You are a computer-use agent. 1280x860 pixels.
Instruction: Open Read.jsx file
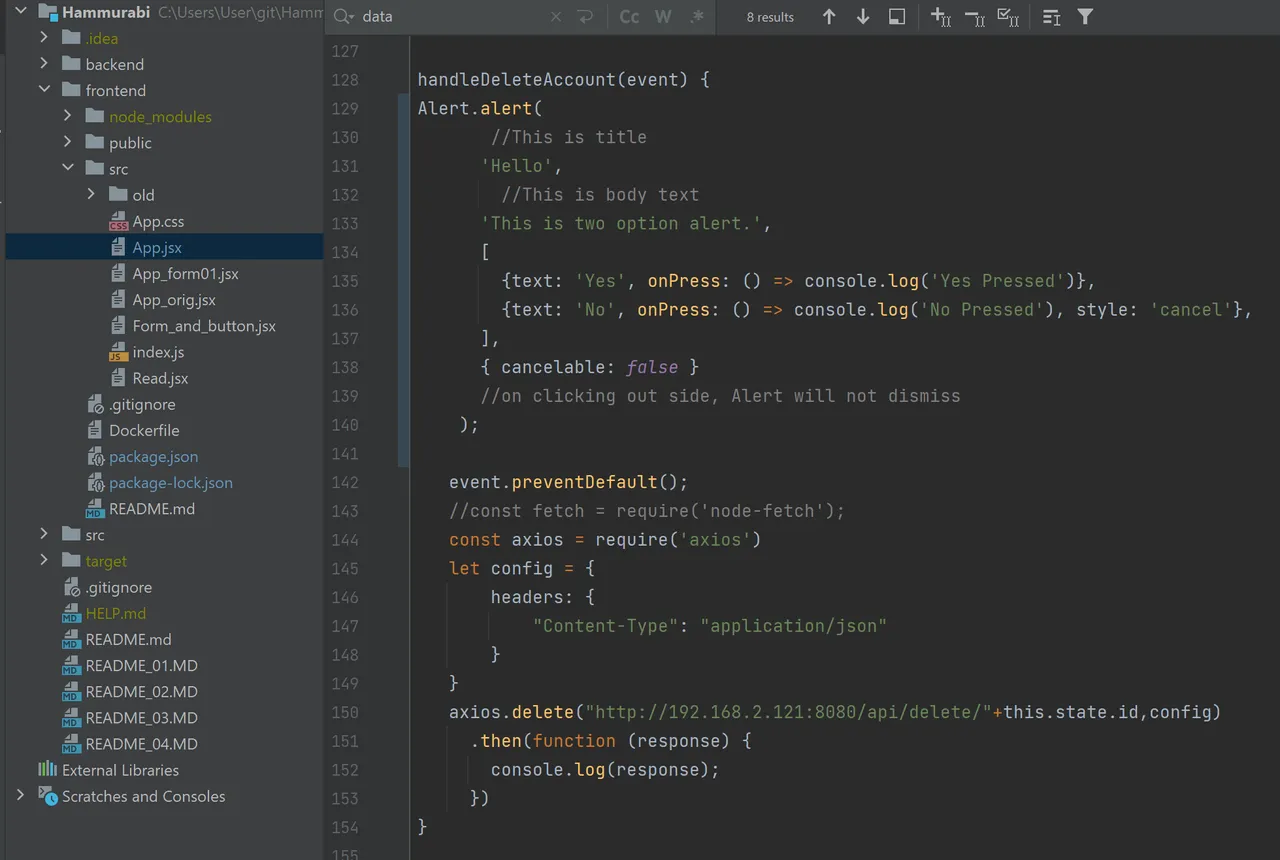tap(160, 378)
